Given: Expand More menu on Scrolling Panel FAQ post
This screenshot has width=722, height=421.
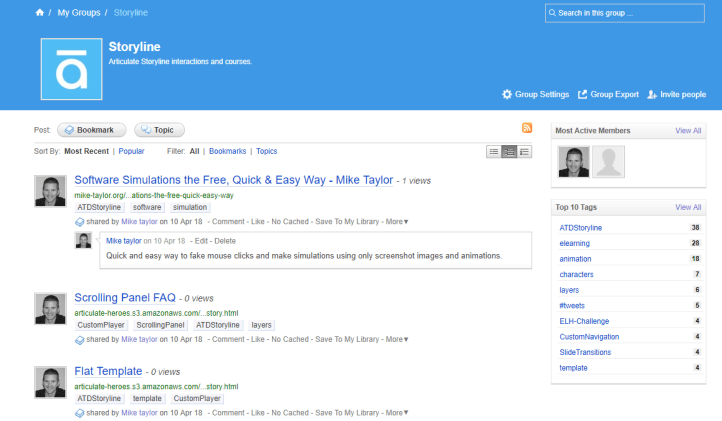Looking at the screenshot, I should pos(397,339).
